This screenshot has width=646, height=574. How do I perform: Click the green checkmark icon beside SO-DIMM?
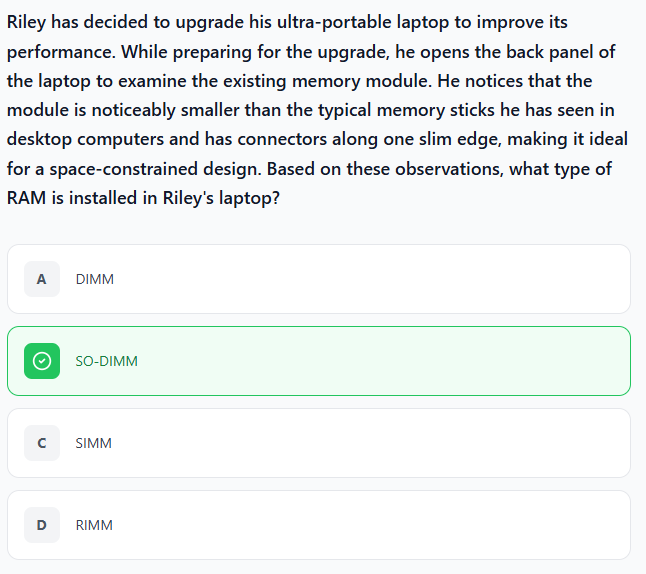pyautogui.click(x=42, y=361)
